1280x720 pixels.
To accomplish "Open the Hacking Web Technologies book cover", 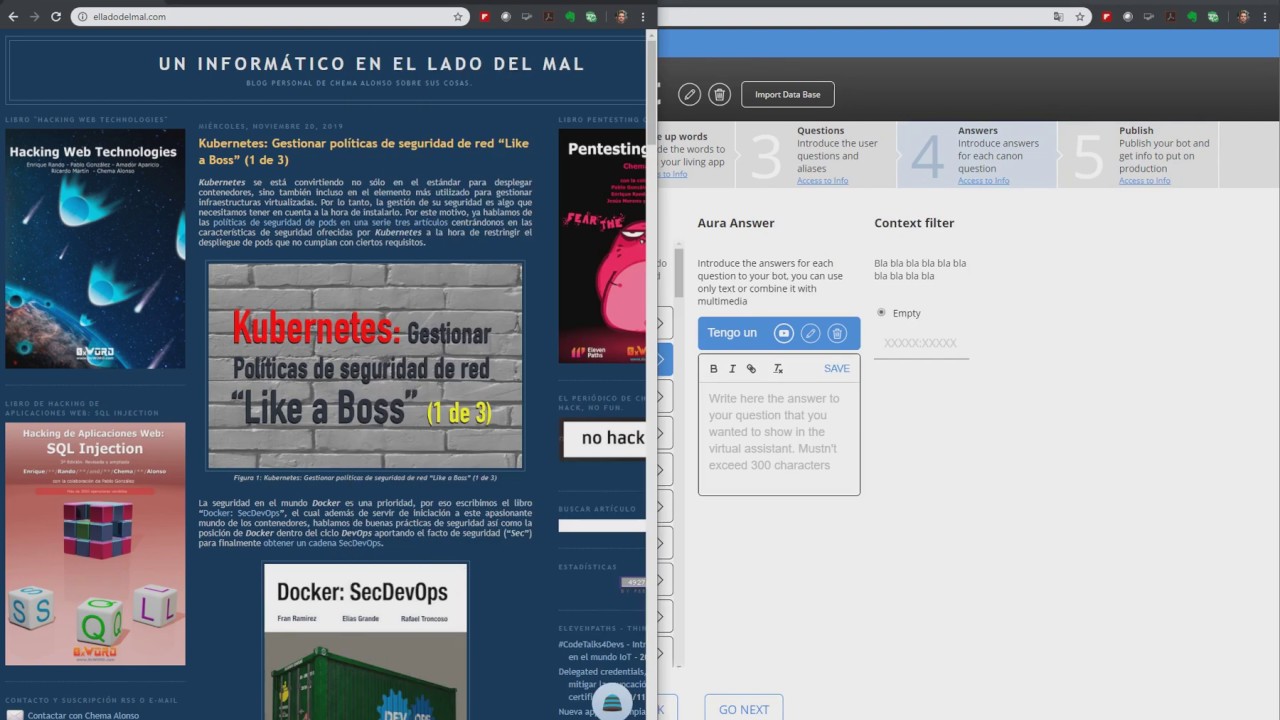I will point(95,249).
